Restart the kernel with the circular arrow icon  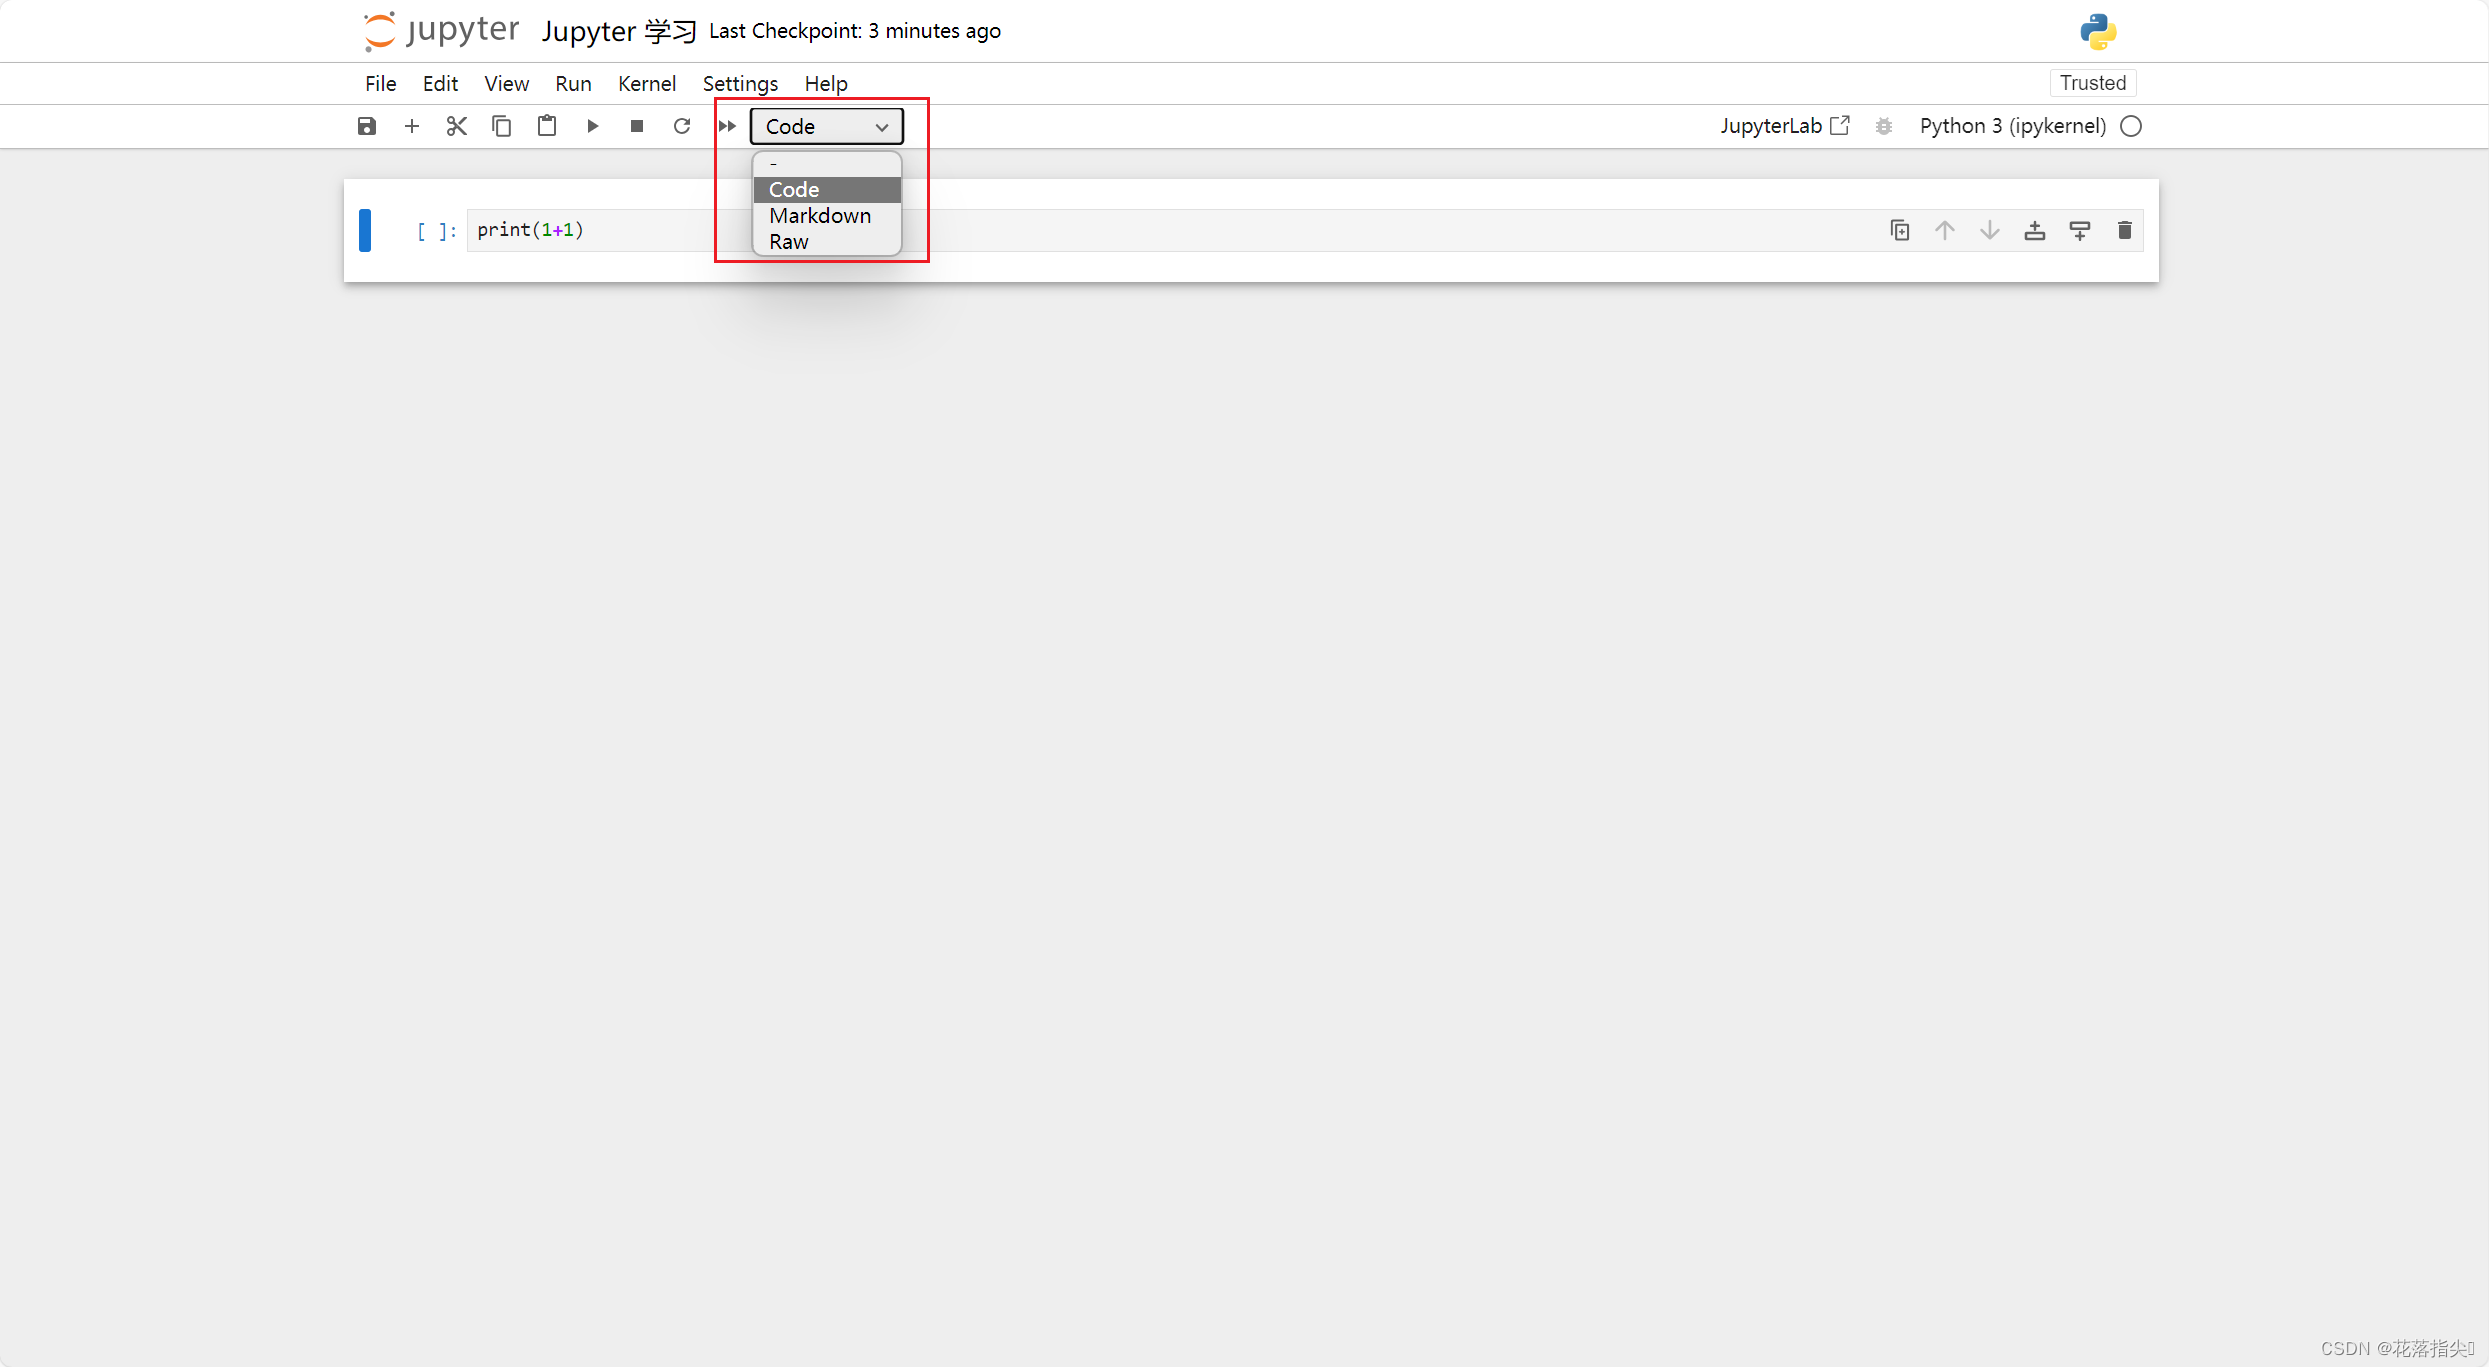pos(682,126)
